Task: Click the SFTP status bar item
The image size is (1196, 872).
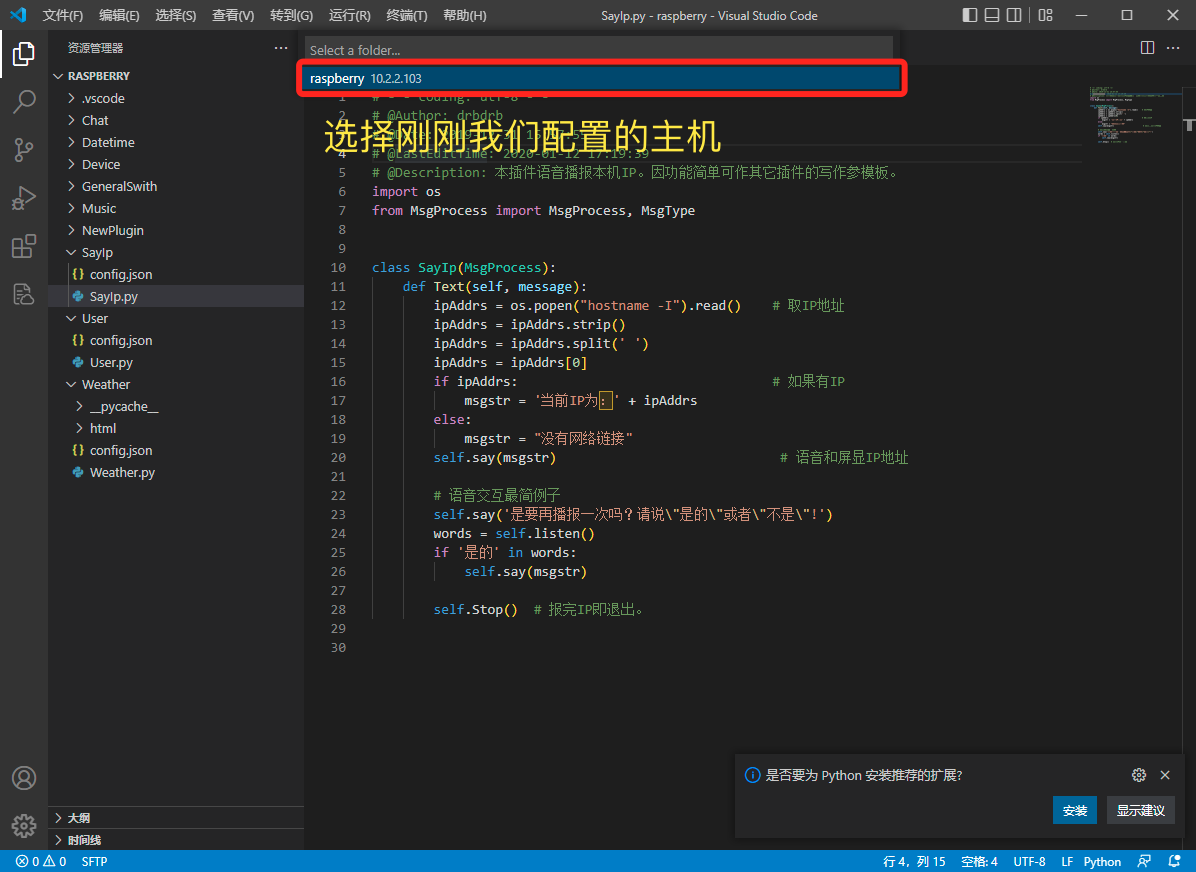Action: (95, 861)
